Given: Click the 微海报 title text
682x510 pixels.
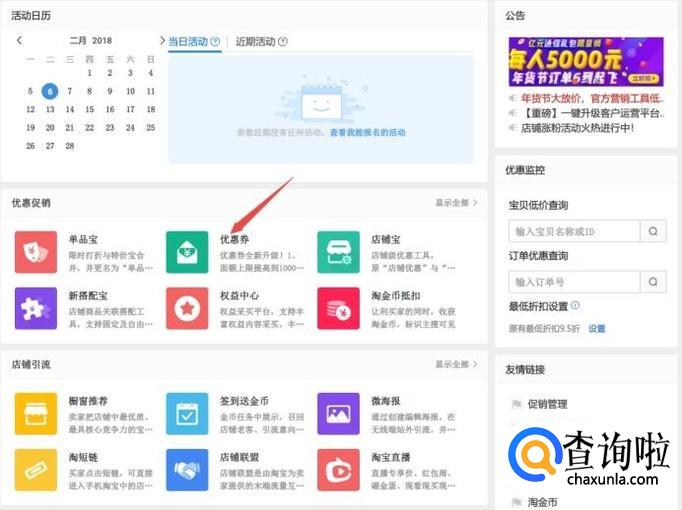Looking at the screenshot, I should click(386, 401).
